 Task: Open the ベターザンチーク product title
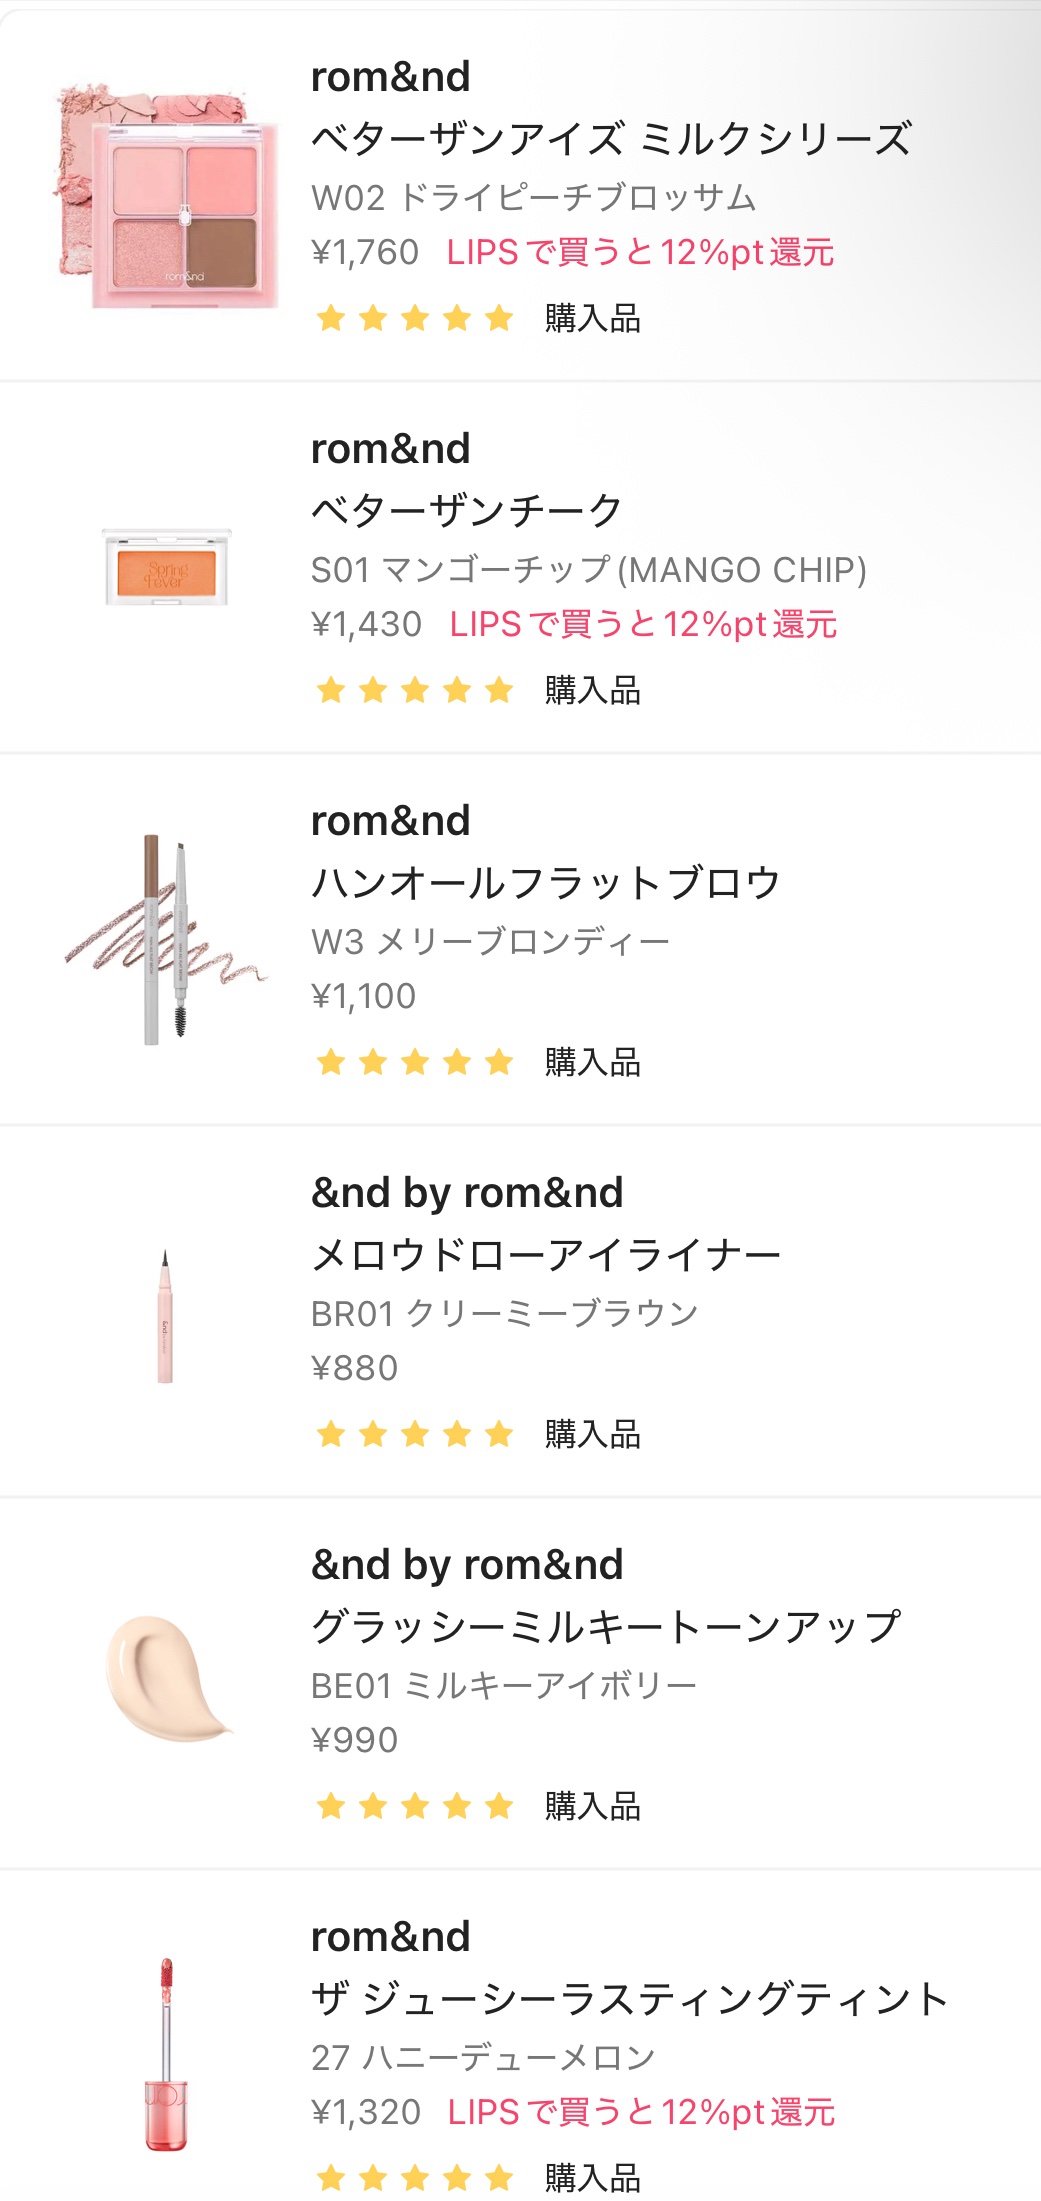click(467, 510)
